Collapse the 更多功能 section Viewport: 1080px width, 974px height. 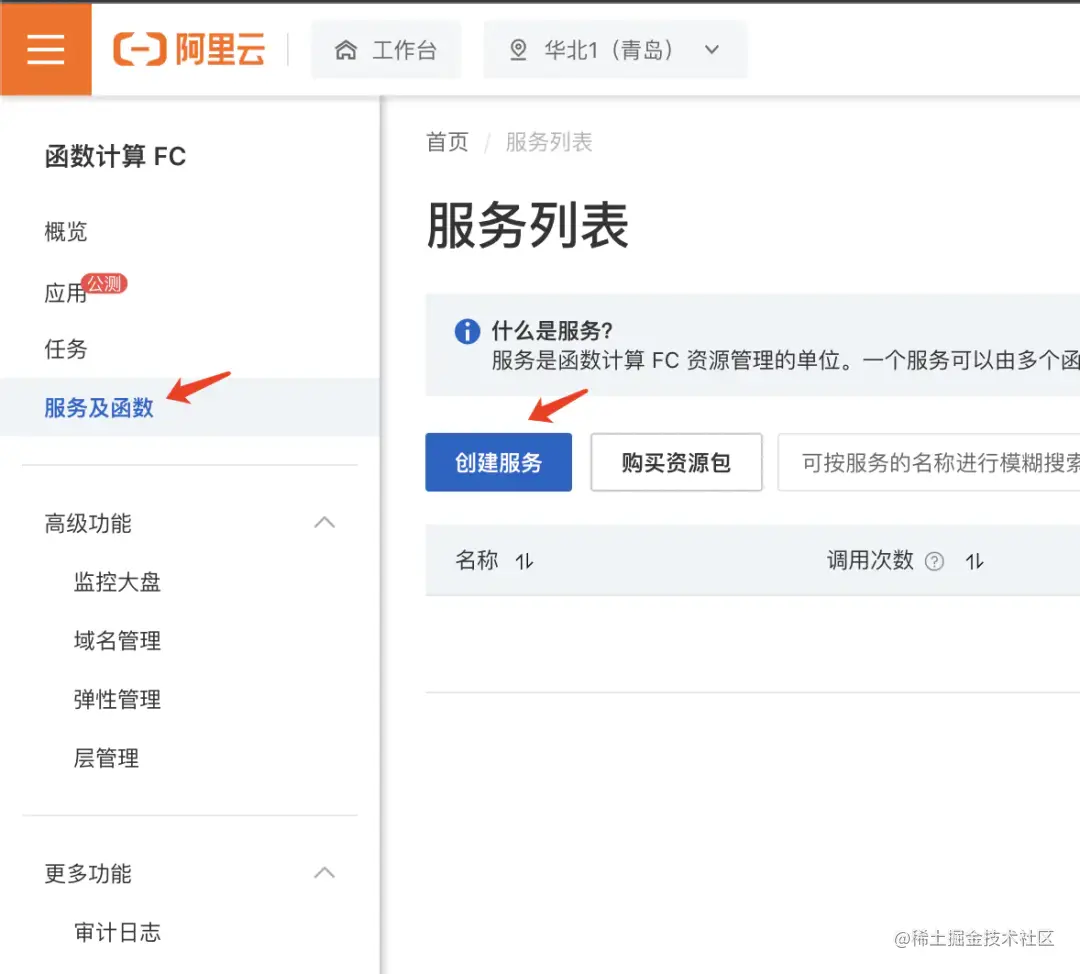pyautogui.click(x=324, y=873)
